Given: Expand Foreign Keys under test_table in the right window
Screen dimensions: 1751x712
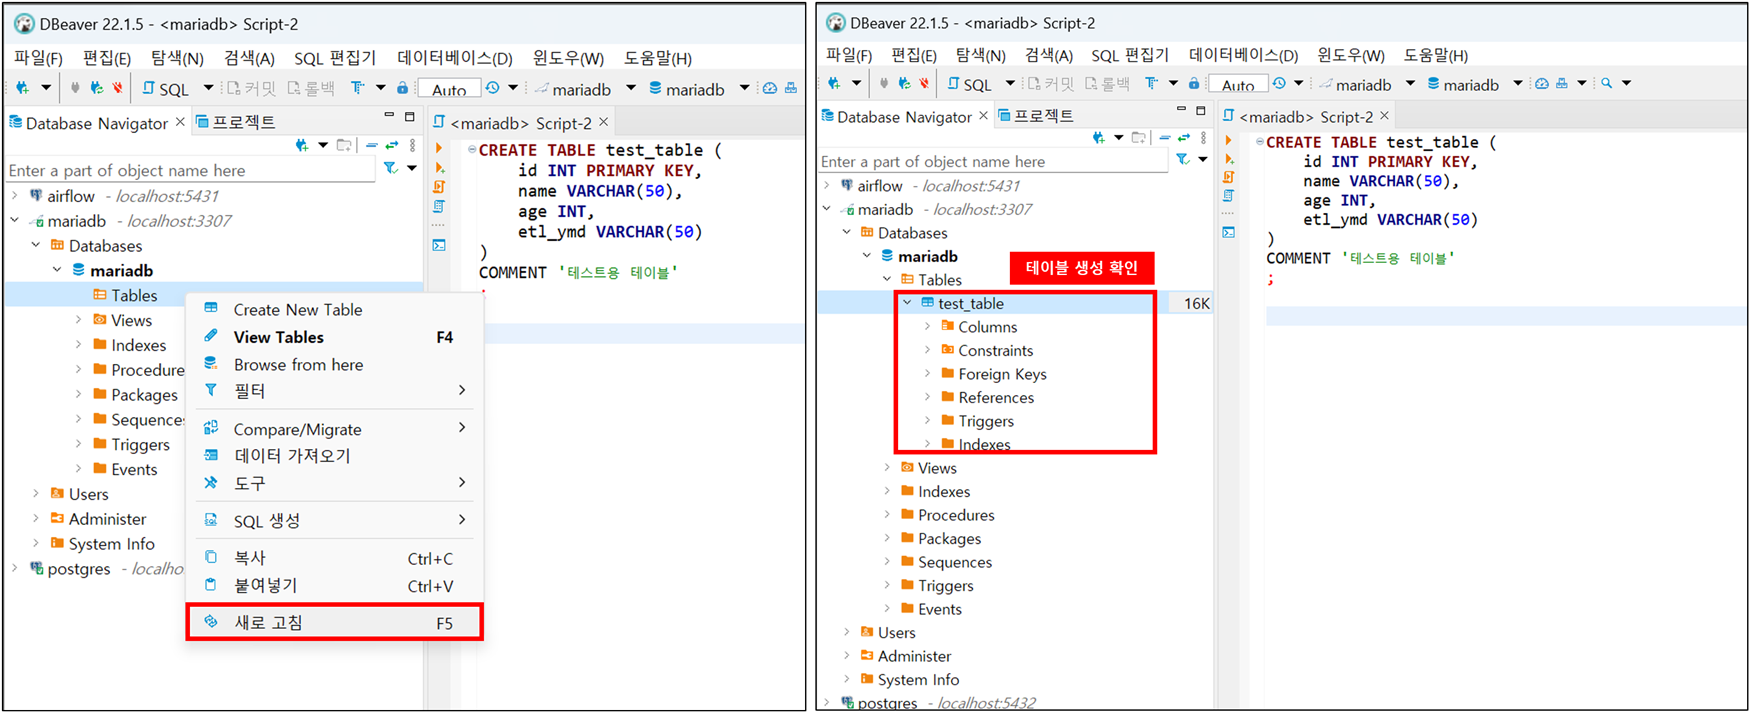Looking at the screenshot, I should click(927, 373).
